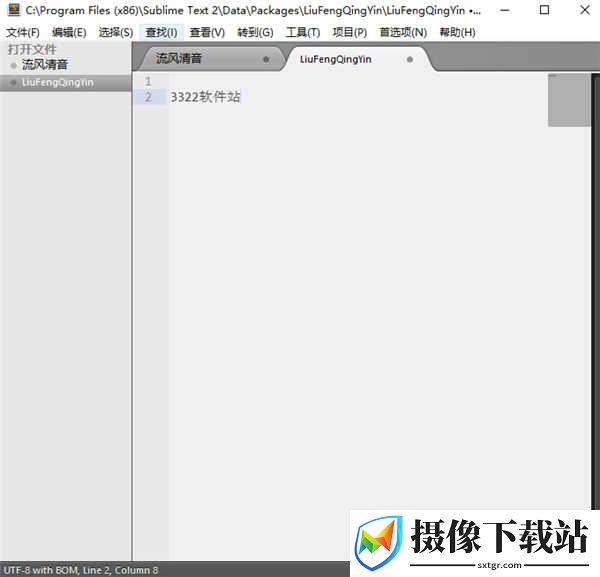The image size is (600, 577).
Task: Minimize the Sublime Text window
Action: [505, 10]
